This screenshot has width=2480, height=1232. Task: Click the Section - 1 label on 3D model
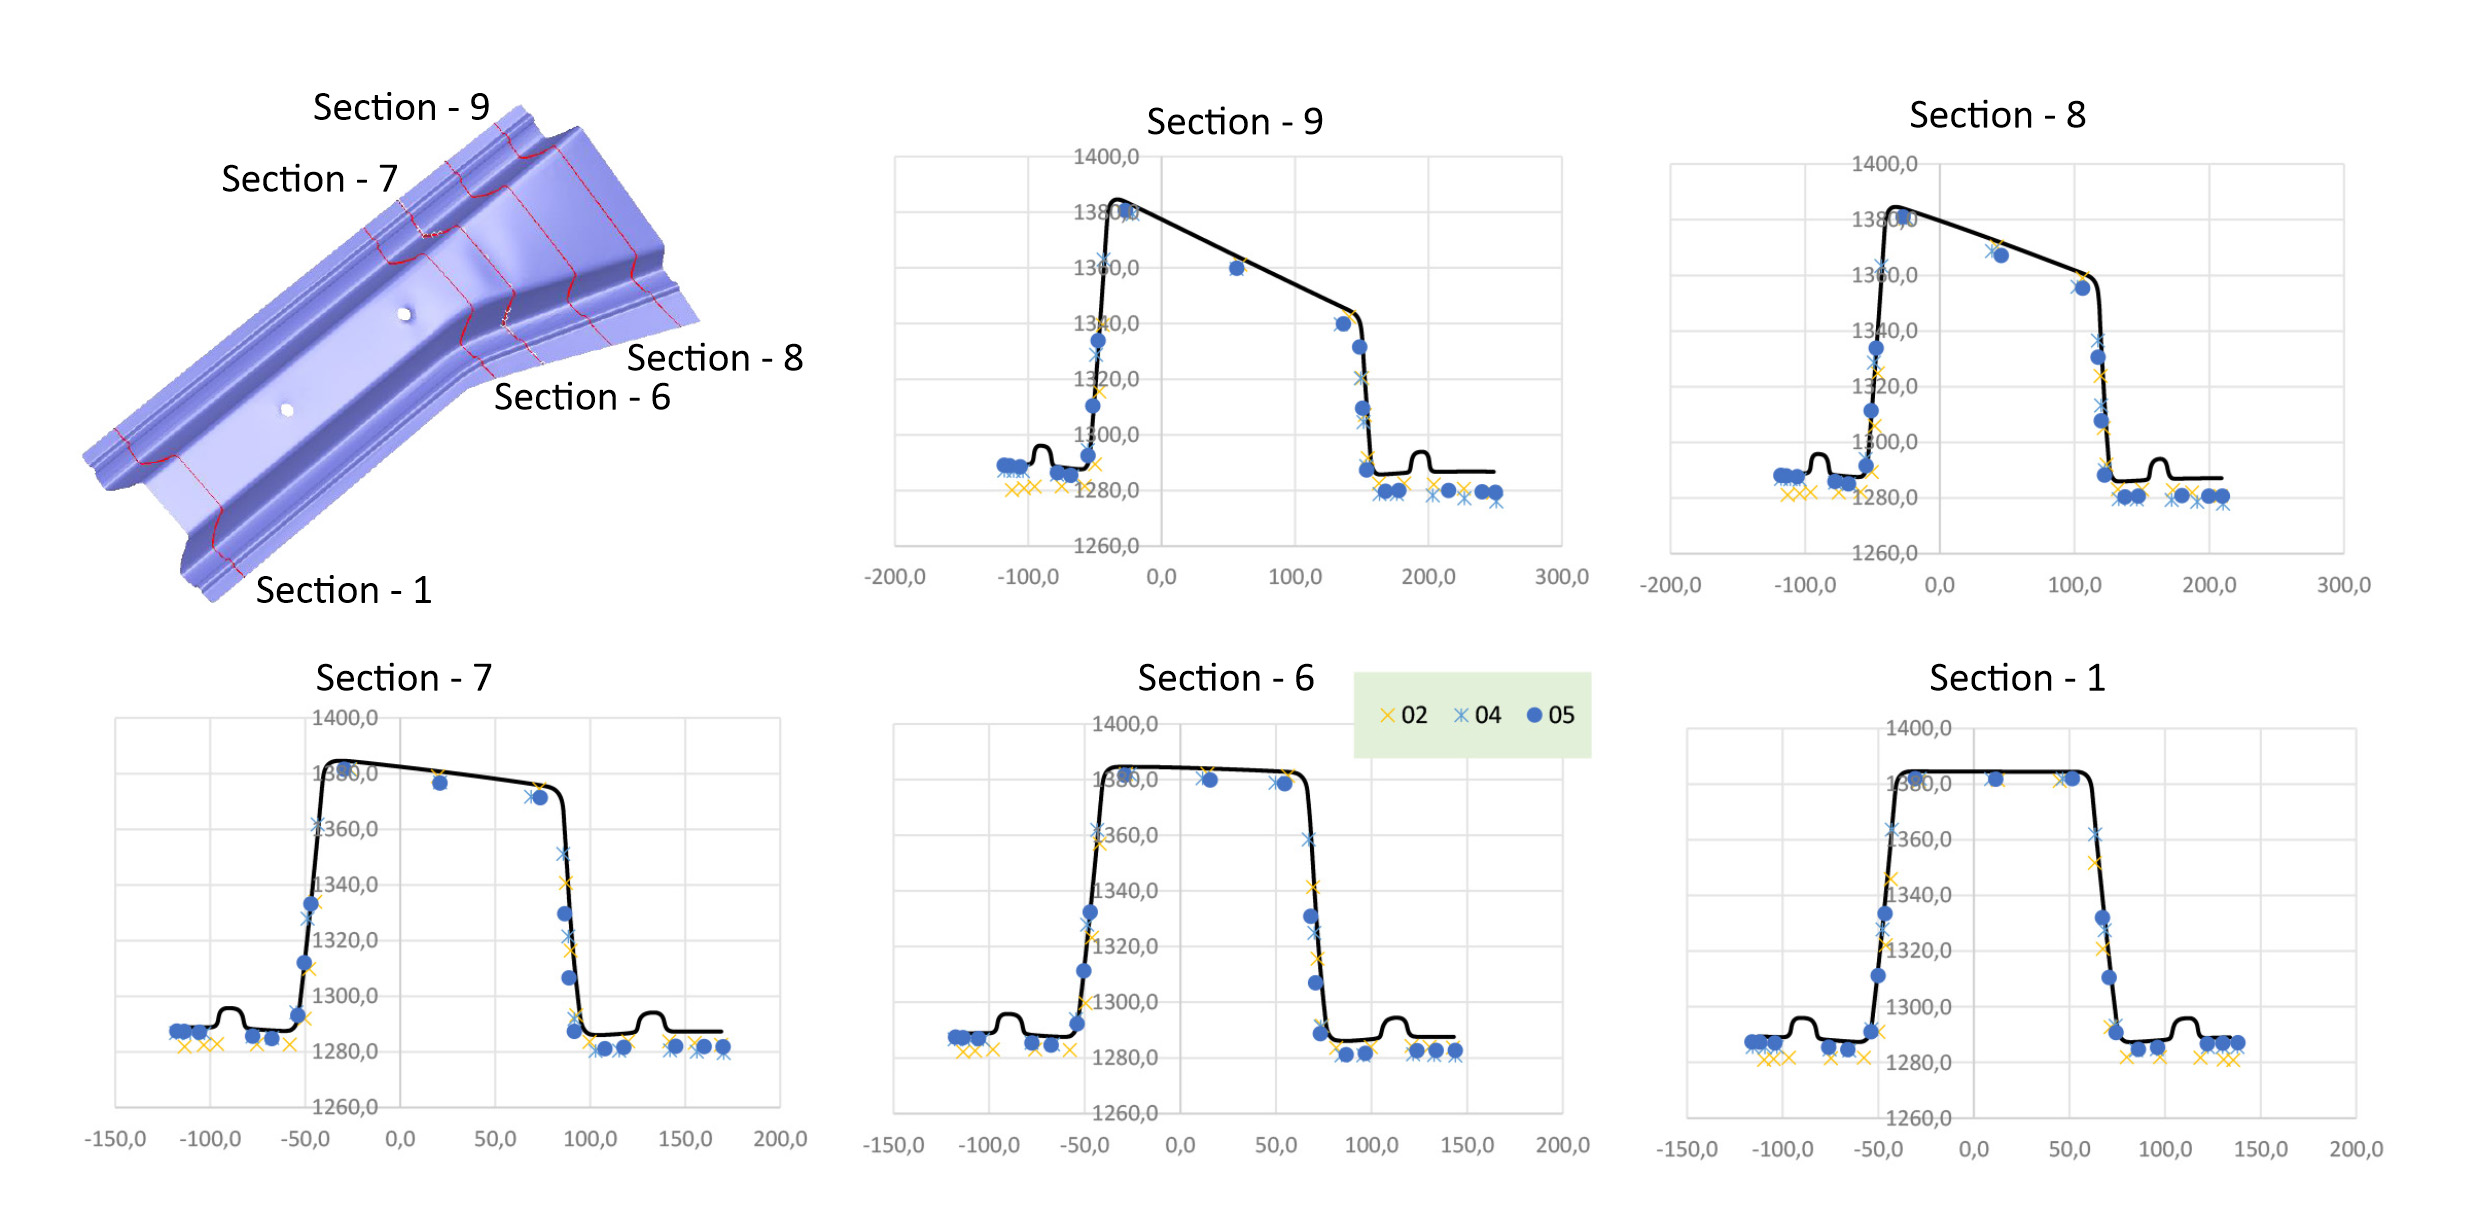(x=344, y=590)
